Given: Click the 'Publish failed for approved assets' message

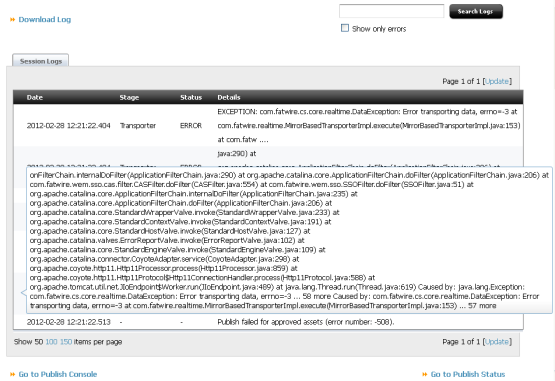Looking at the screenshot, I should (x=305, y=322).
